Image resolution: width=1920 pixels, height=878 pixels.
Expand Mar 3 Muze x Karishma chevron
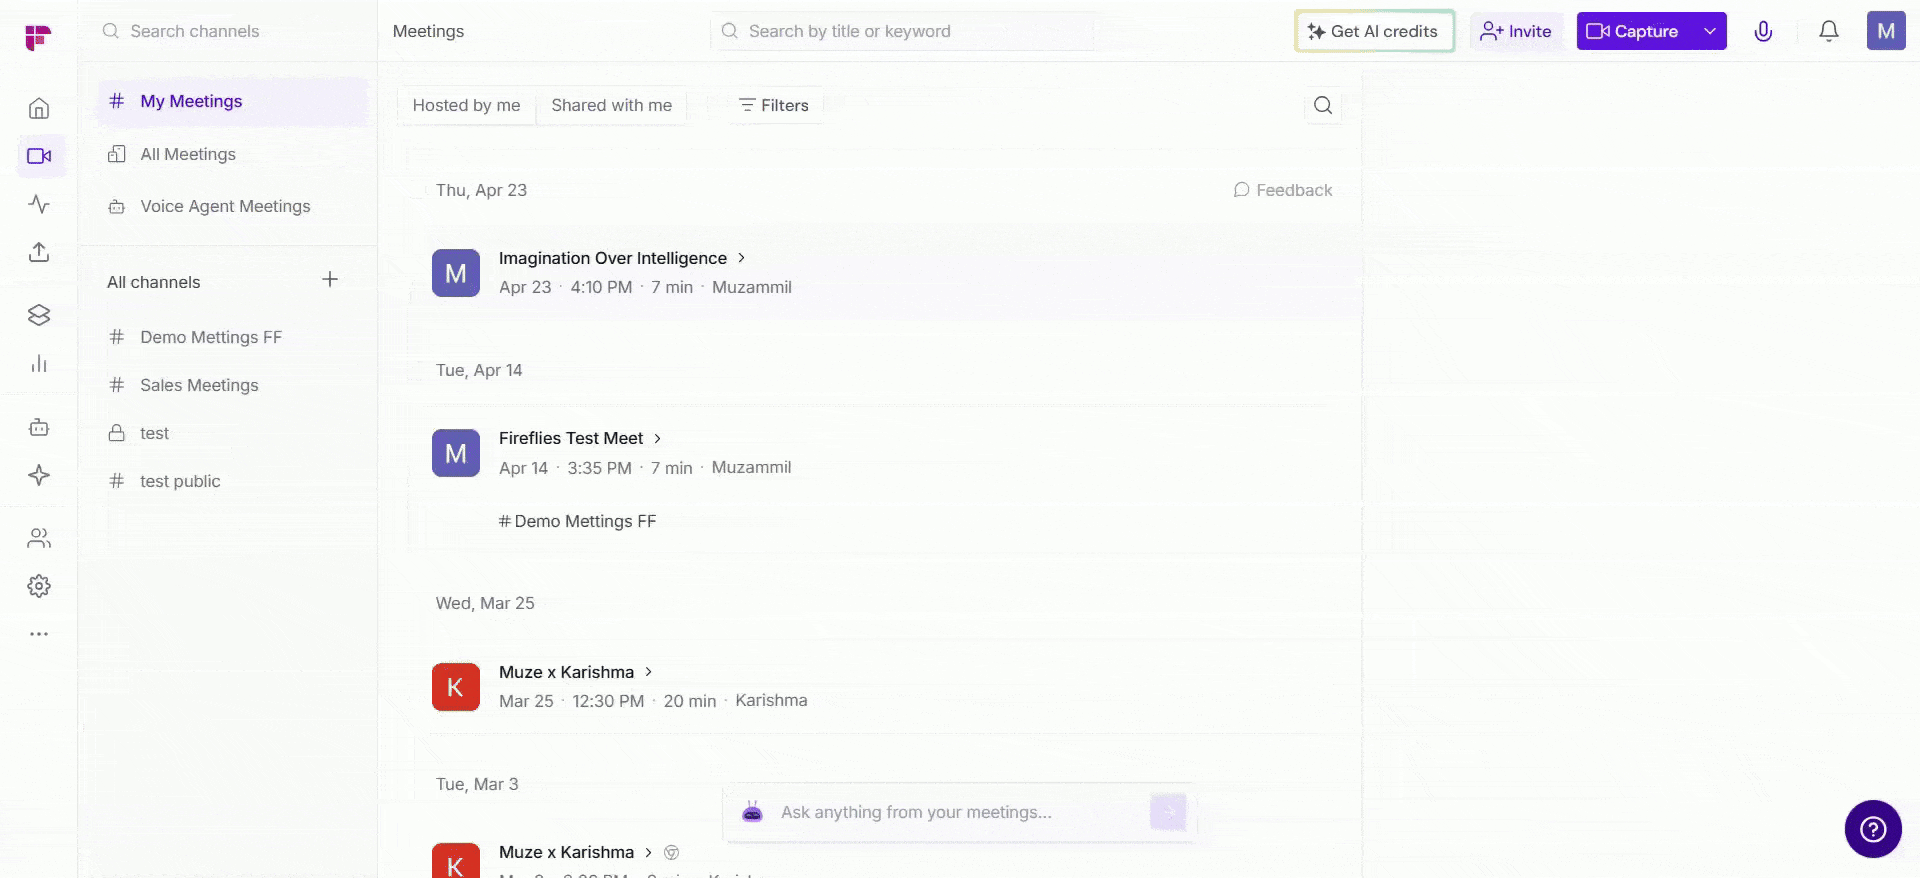coord(648,852)
